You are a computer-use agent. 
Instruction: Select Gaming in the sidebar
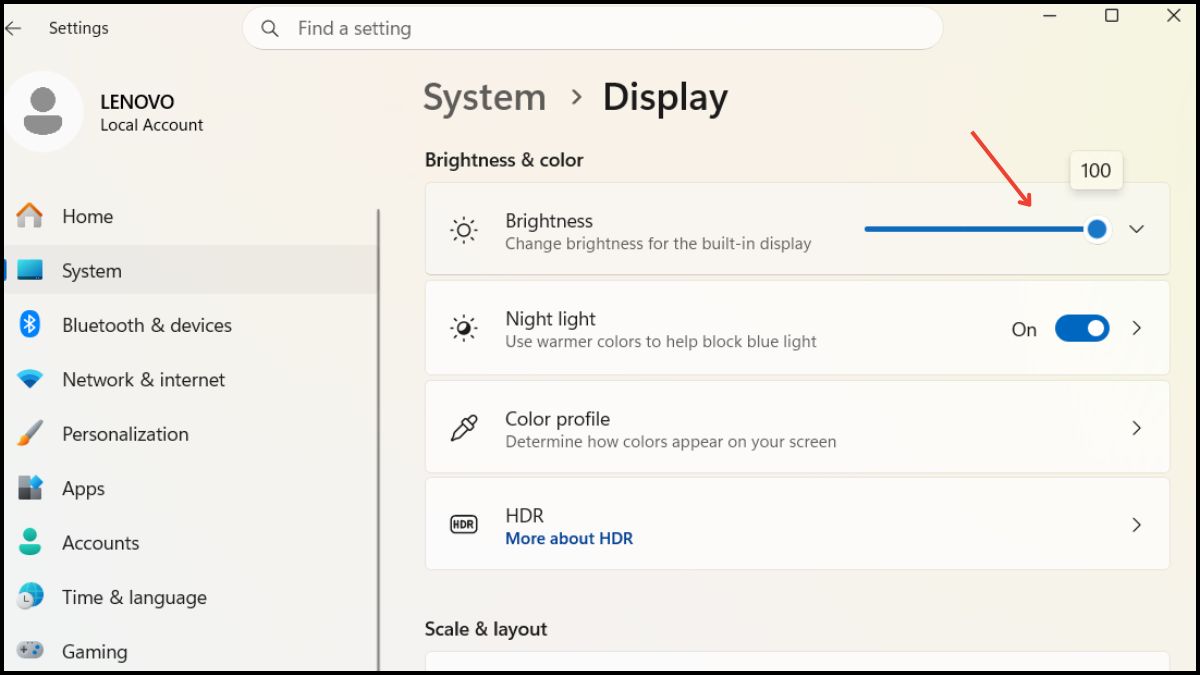pyautogui.click(x=191, y=651)
